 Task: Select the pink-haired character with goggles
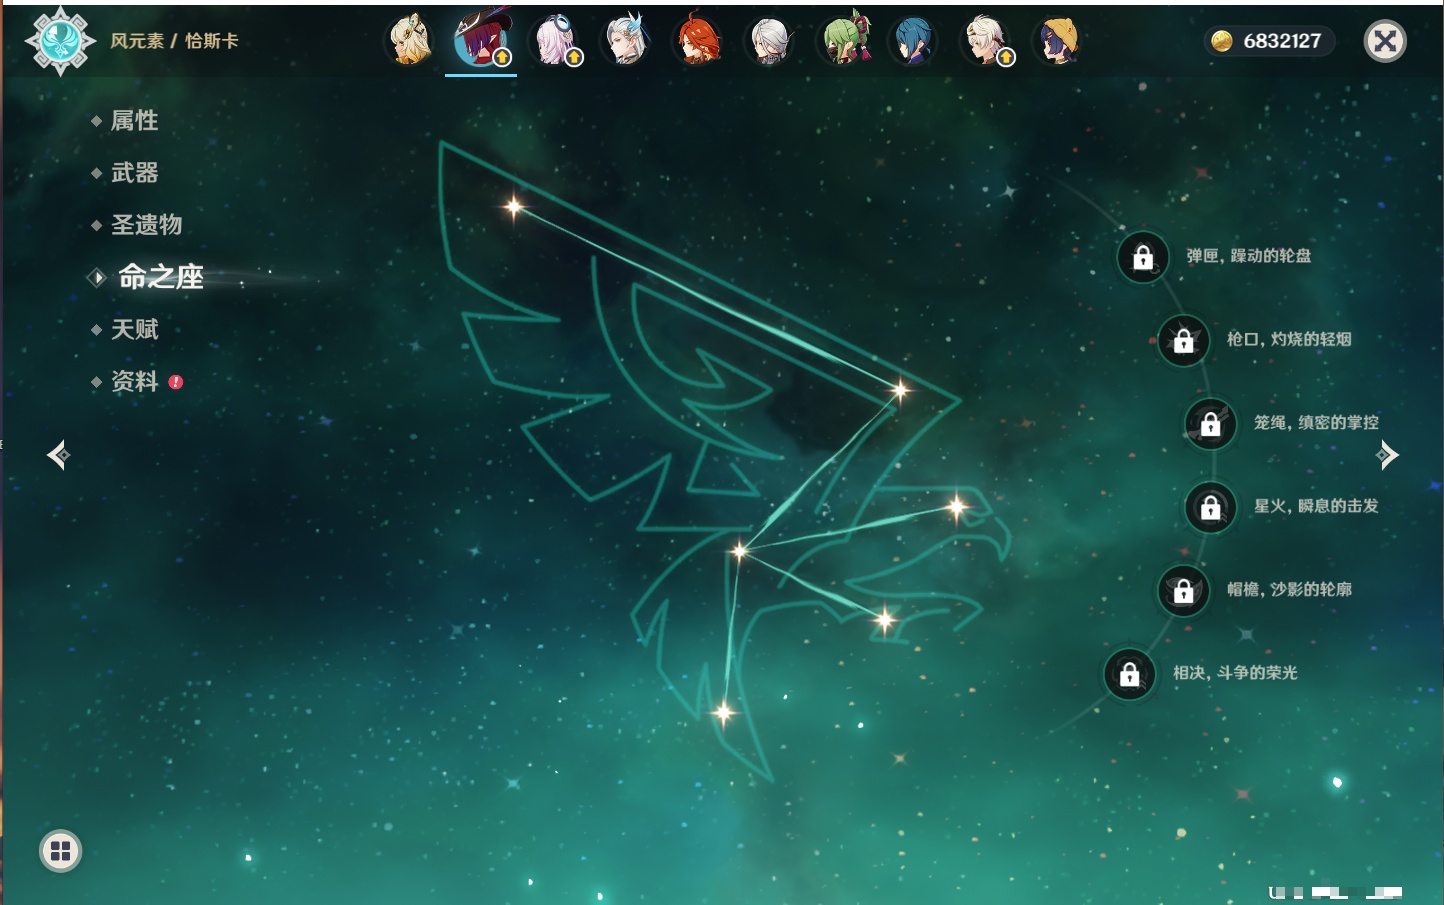[x=555, y=42]
